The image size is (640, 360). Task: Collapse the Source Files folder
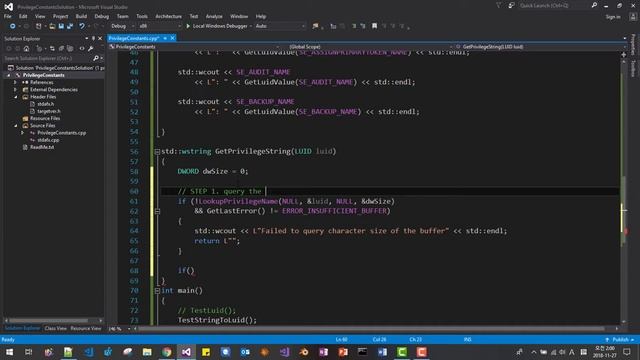16,126
